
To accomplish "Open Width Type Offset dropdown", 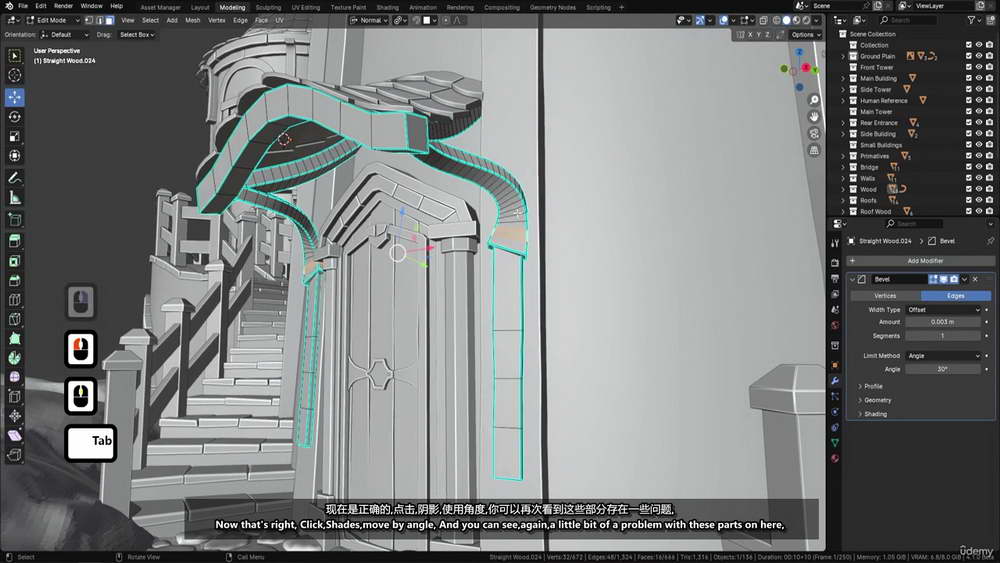I will pyautogui.click(x=943, y=309).
